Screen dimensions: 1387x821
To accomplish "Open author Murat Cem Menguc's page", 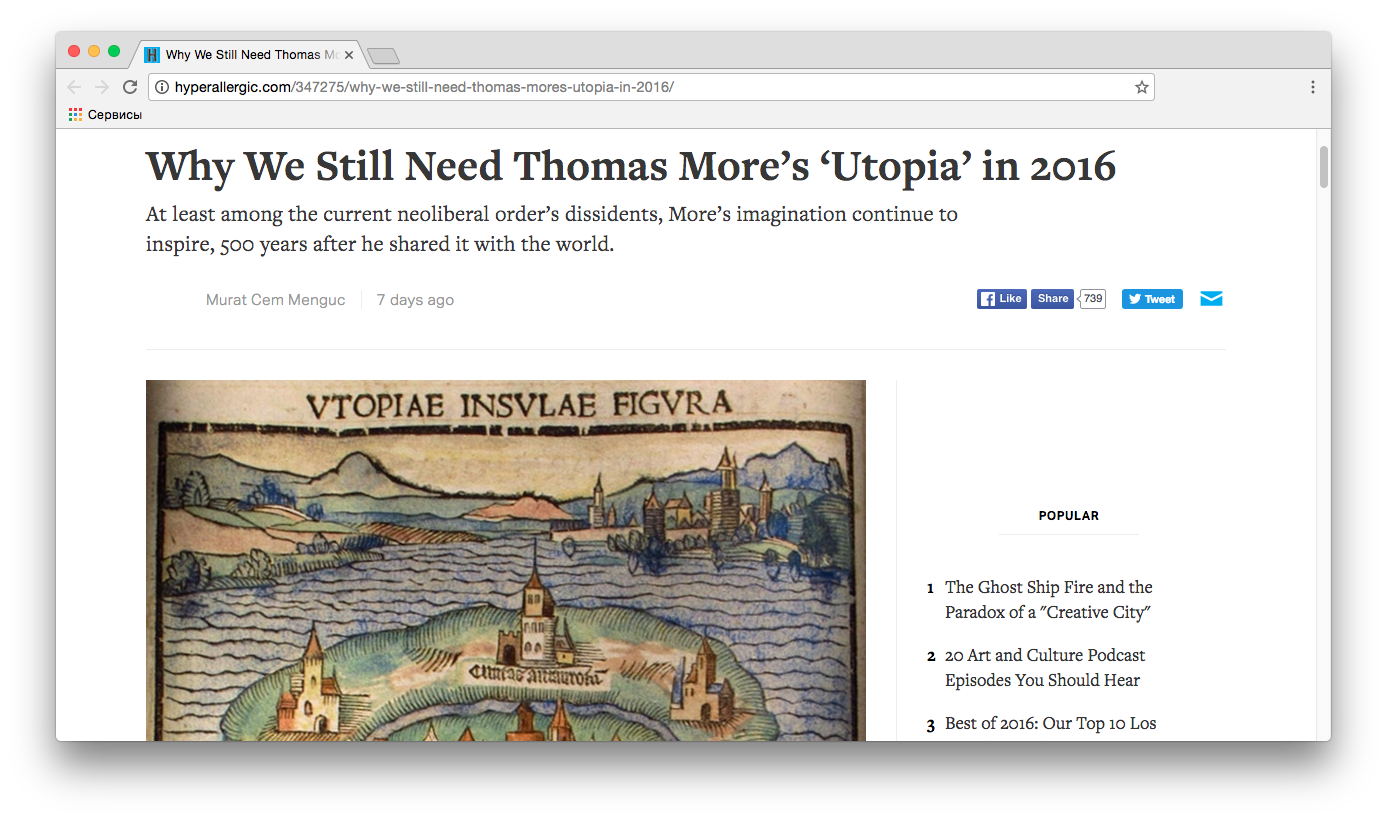I will (x=275, y=300).
